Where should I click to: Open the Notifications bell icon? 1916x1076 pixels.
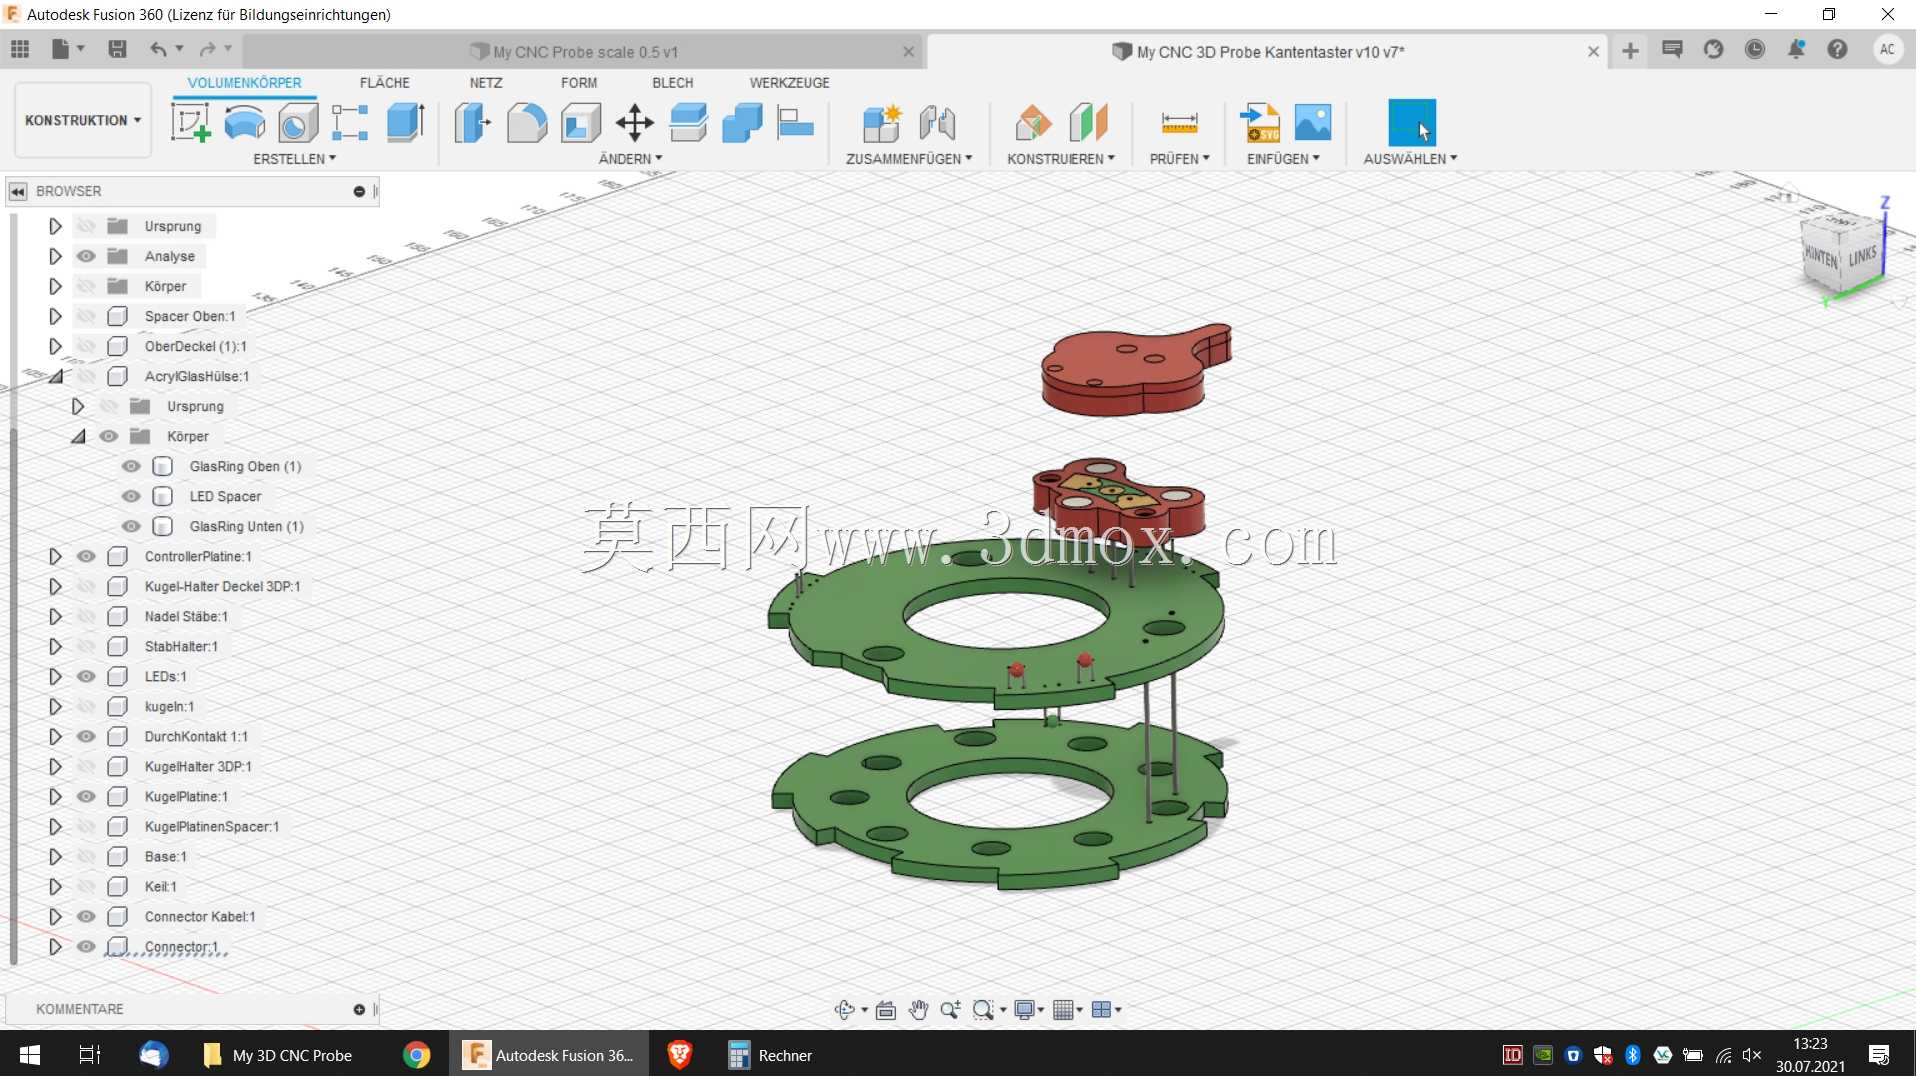[1796, 49]
